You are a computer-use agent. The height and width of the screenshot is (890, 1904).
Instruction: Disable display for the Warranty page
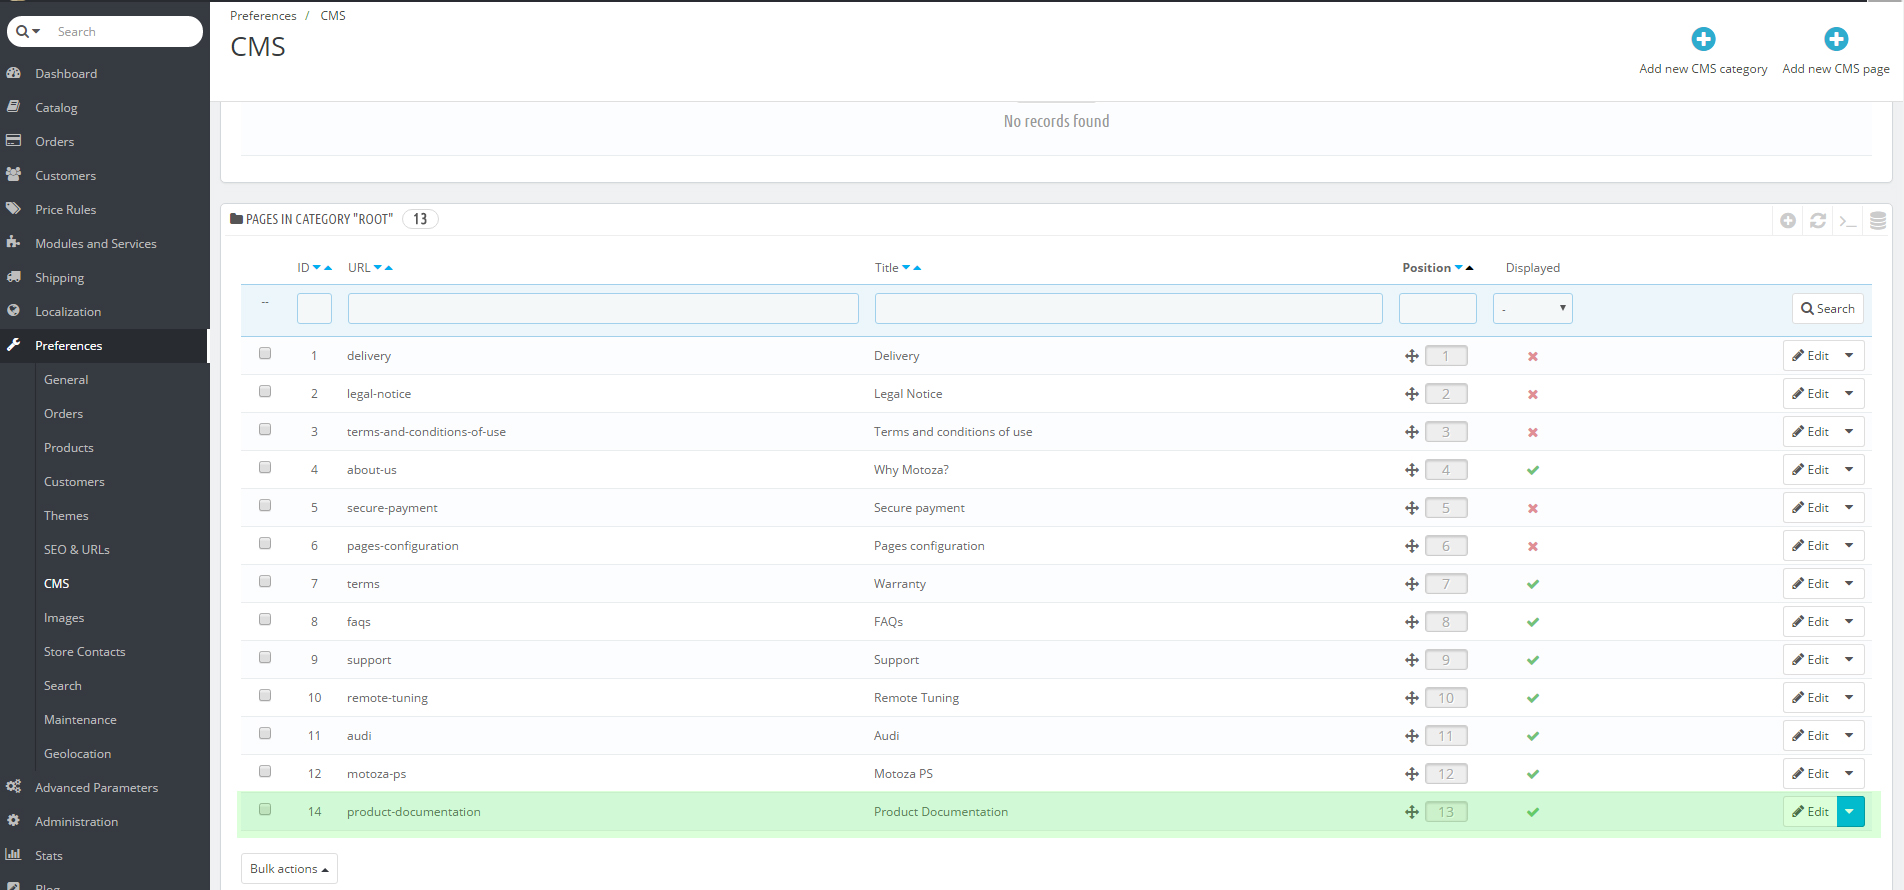pos(1533,584)
